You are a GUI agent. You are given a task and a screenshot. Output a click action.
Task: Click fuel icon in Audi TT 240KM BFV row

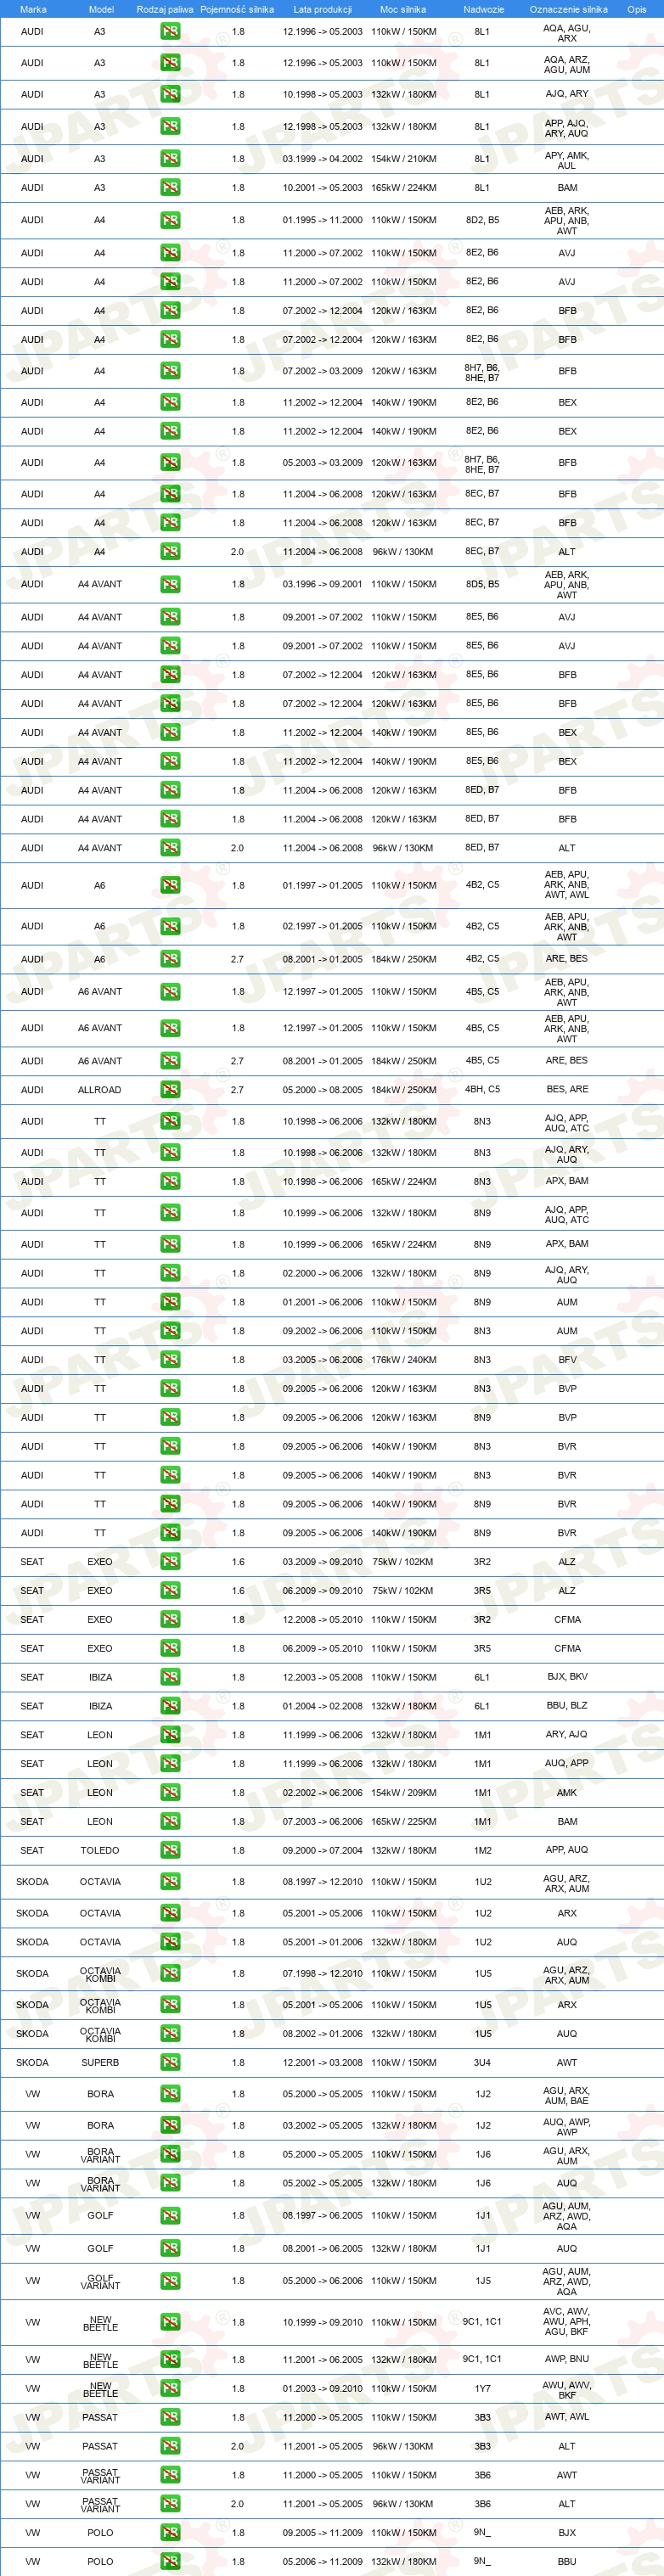pyautogui.click(x=170, y=1360)
